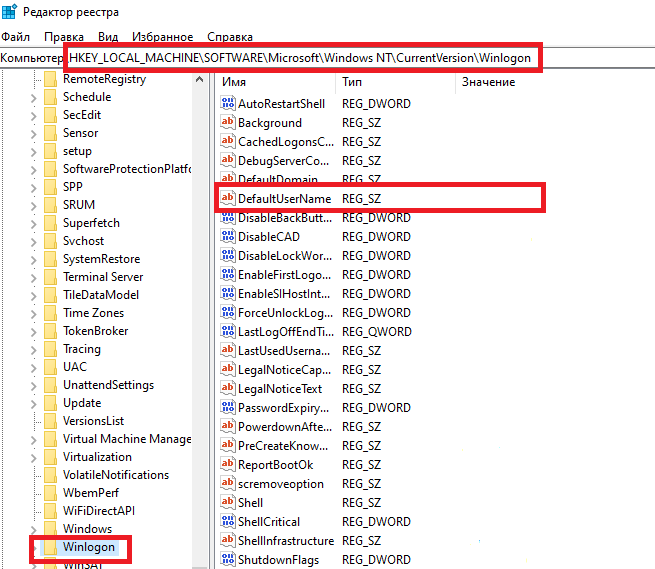The width and height of the screenshot is (655, 569).
Task: Click the tree pane scroll-up arrow
Action: [x=200, y=79]
